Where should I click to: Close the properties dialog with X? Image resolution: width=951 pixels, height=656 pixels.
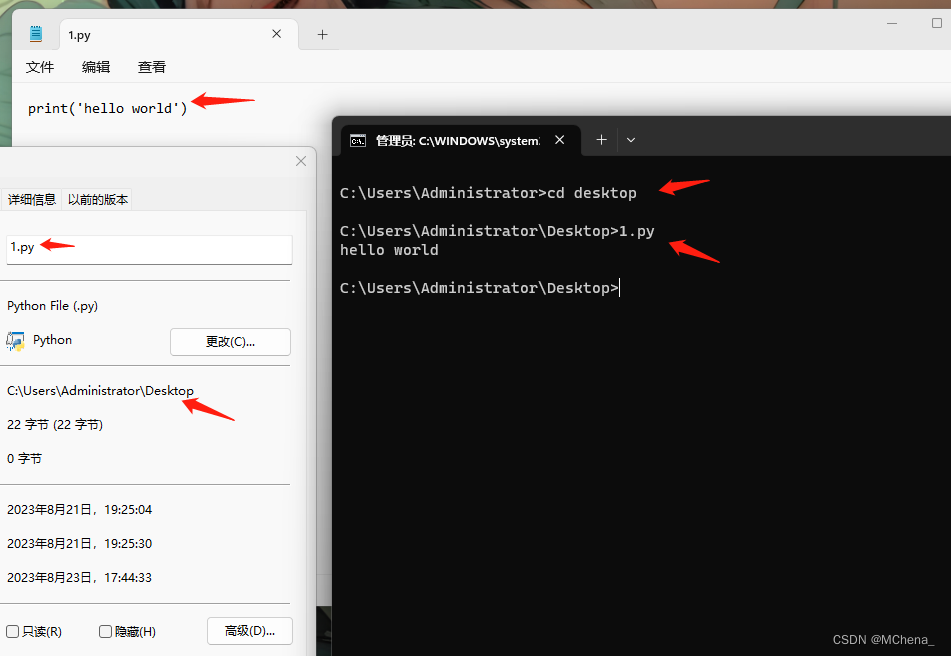coord(301,161)
